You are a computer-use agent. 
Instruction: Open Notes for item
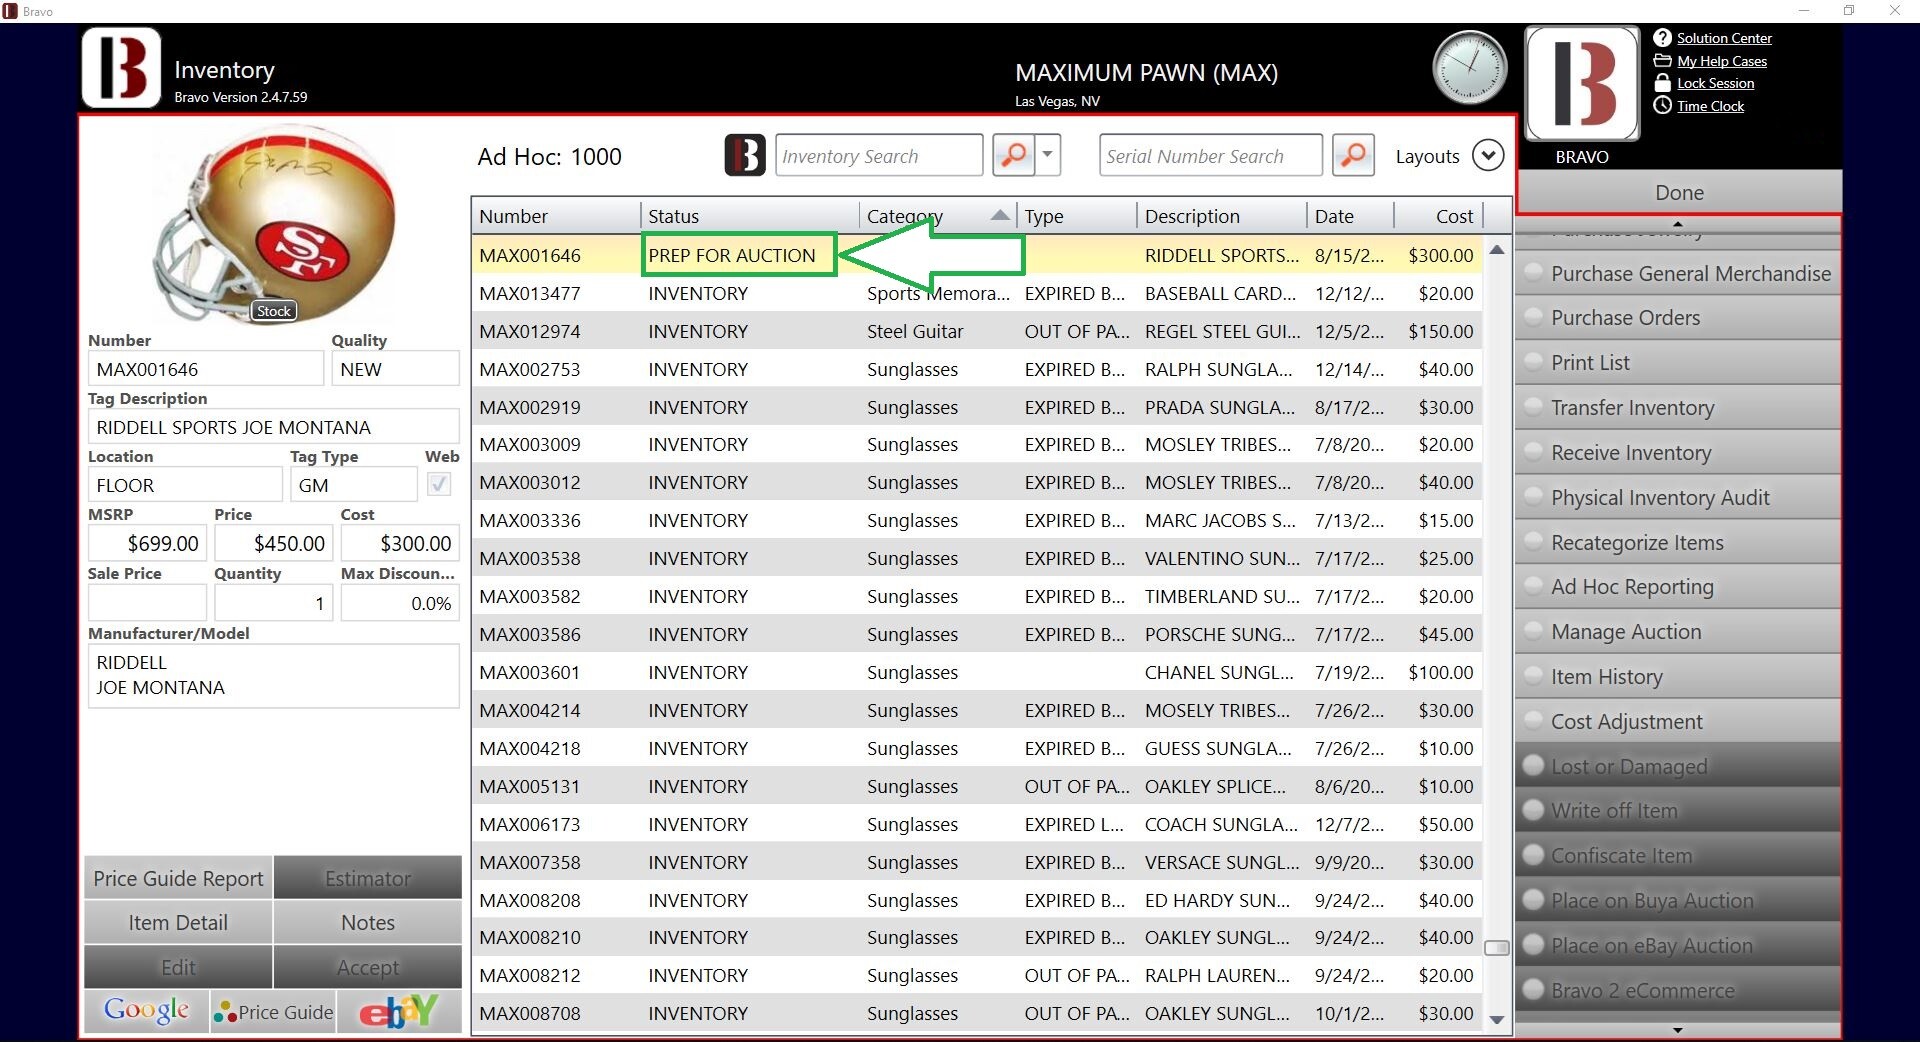[368, 923]
